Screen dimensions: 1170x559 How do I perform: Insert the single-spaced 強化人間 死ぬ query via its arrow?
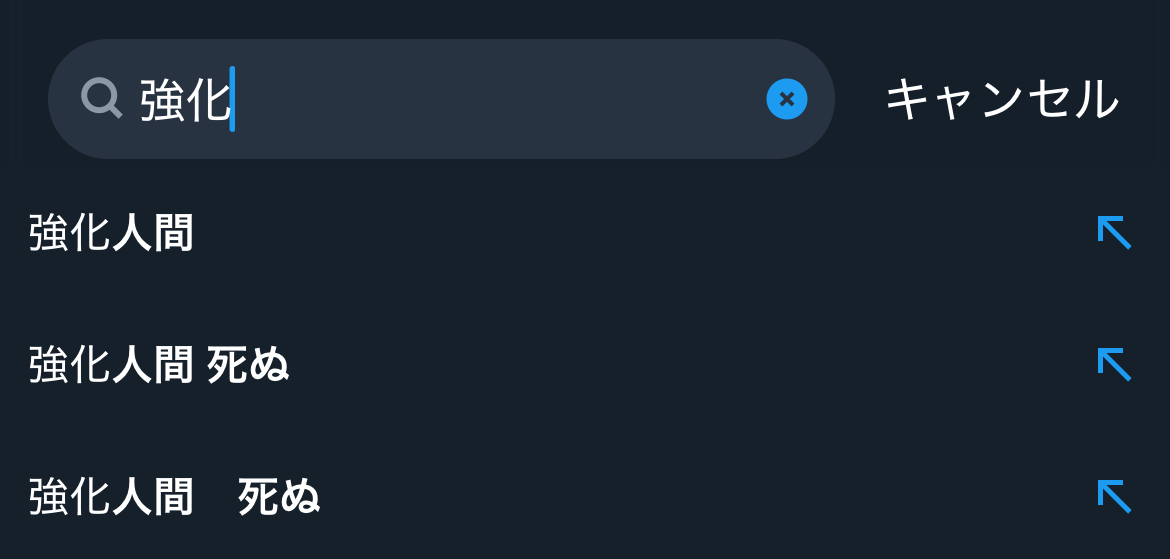coord(1113,365)
